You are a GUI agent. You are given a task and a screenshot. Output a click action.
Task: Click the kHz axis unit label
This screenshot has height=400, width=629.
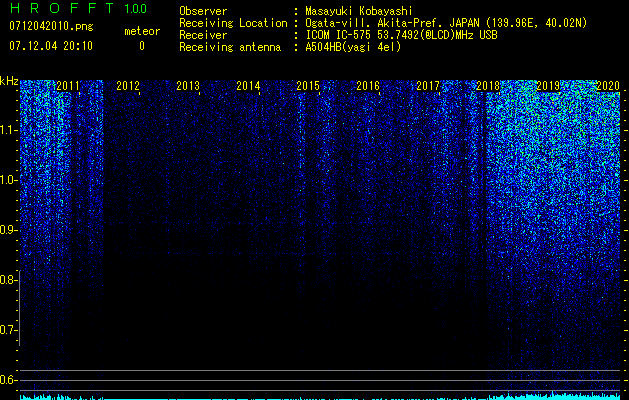(9, 82)
